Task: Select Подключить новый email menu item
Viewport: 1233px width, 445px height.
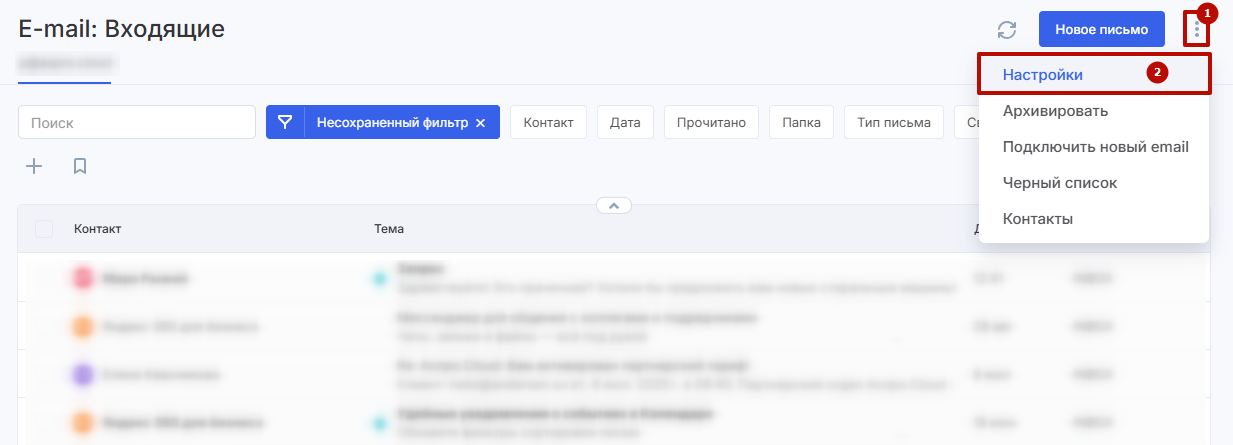Action: [x=1095, y=147]
